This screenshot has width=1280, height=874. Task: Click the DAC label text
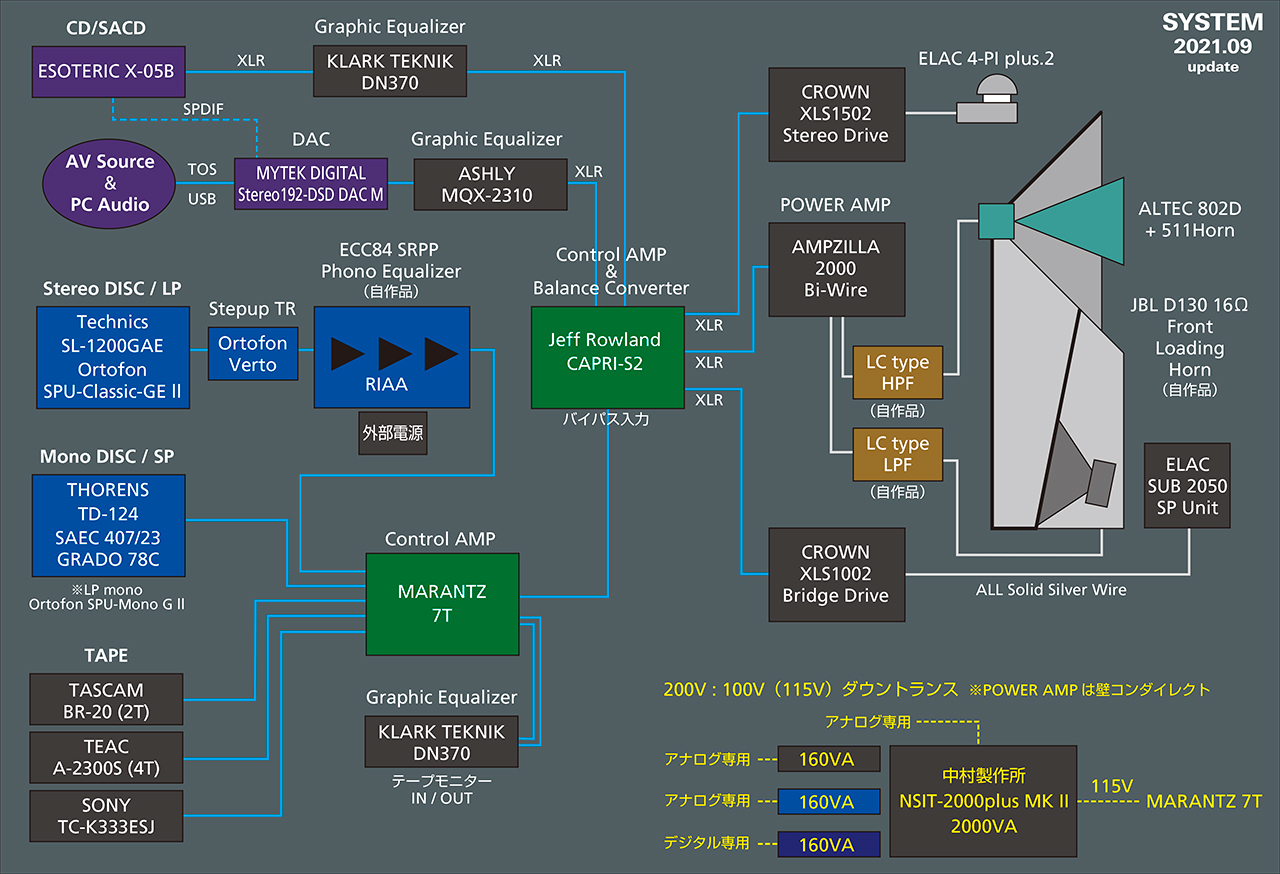pos(311,140)
